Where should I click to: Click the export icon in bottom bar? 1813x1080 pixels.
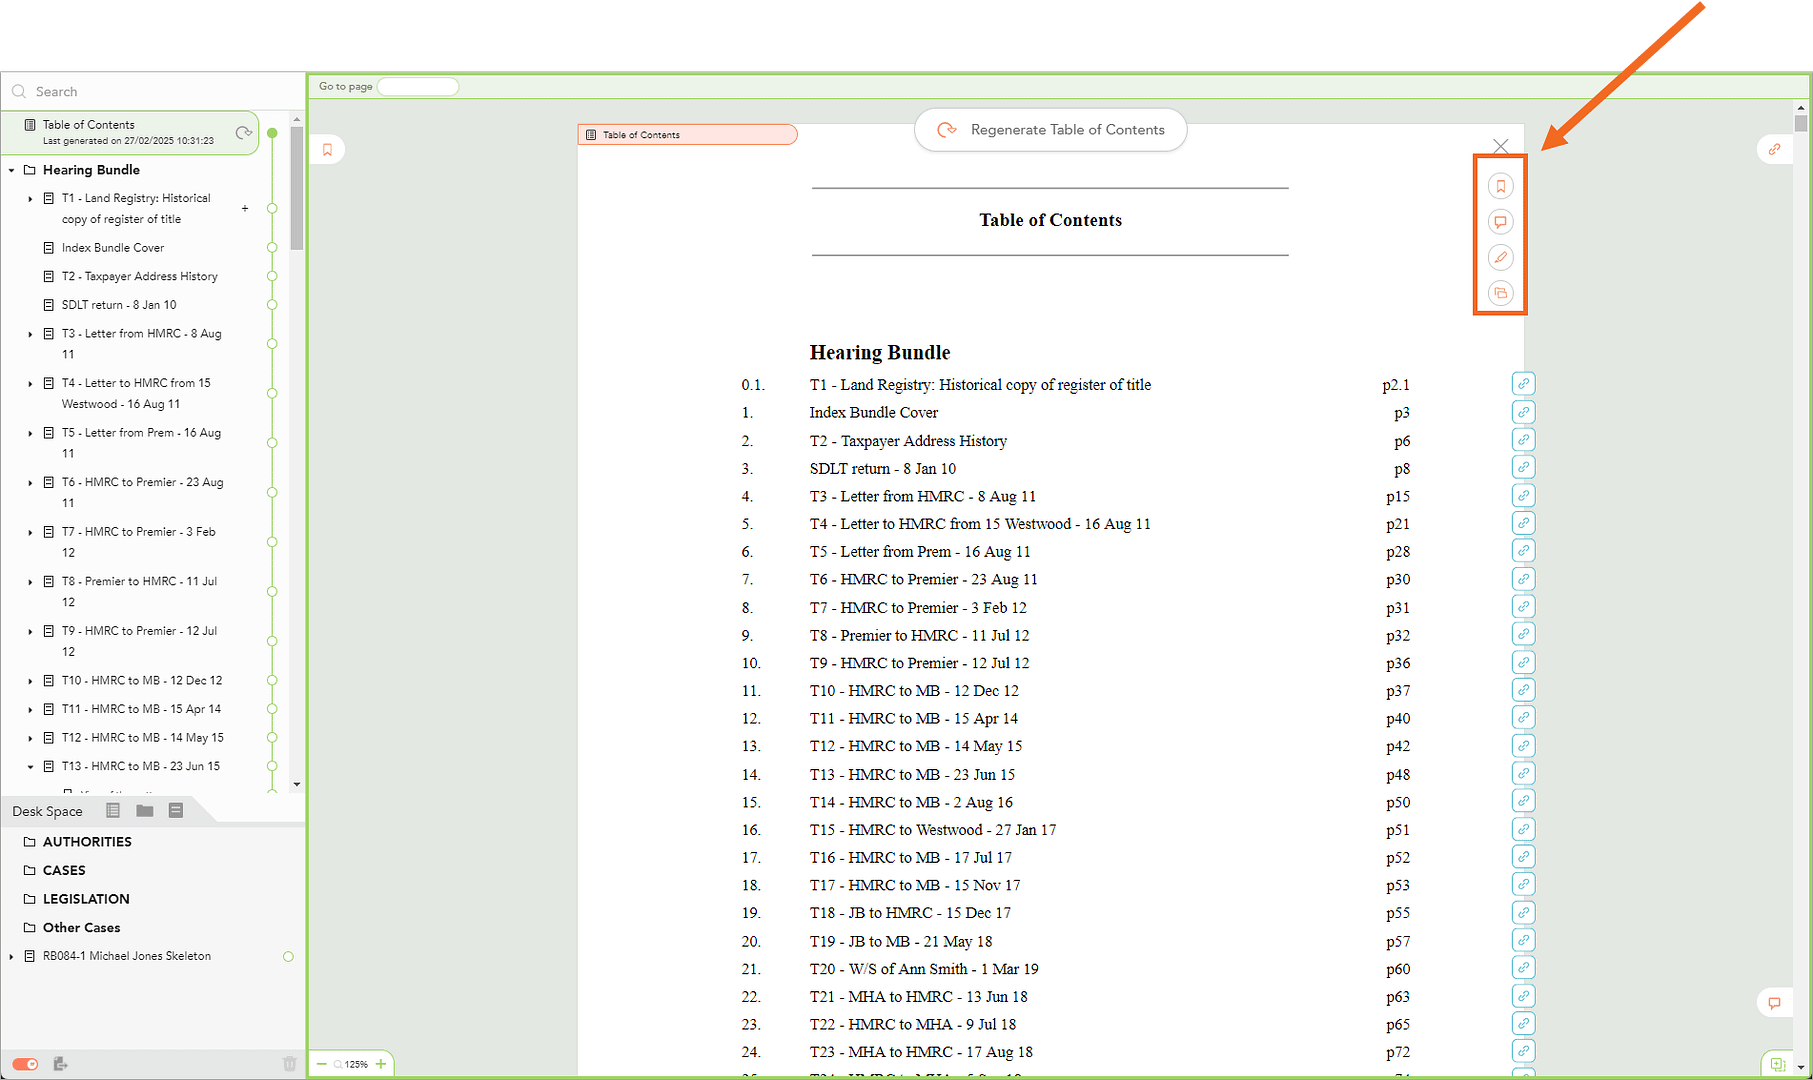60,1064
